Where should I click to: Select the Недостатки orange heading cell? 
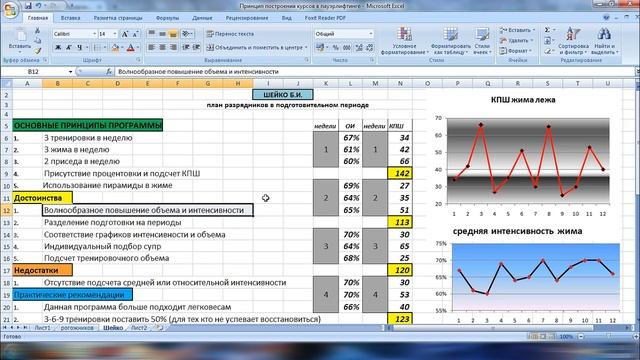[x=42, y=270]
